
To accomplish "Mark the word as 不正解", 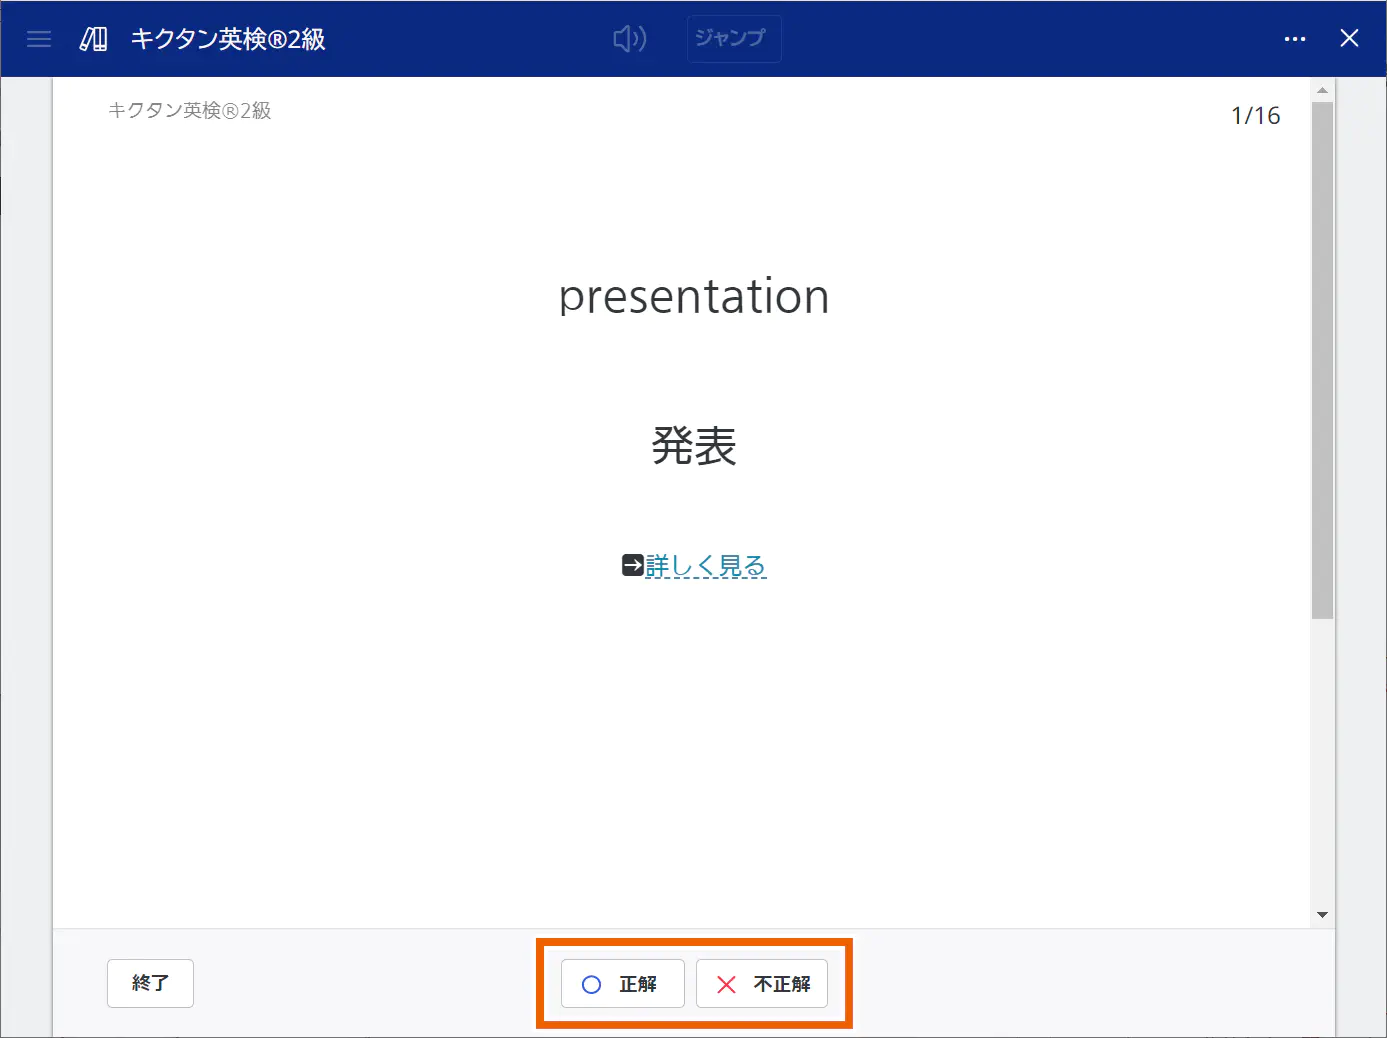I will [x=762, y=984].
